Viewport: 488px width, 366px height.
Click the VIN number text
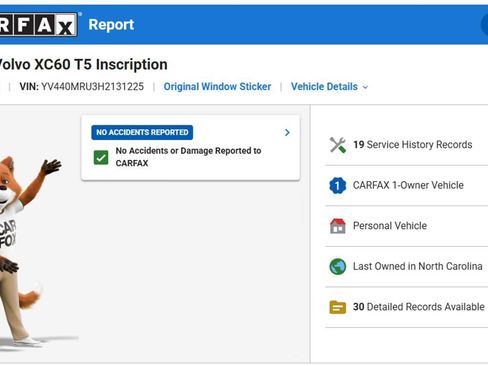tap(92, 87)
